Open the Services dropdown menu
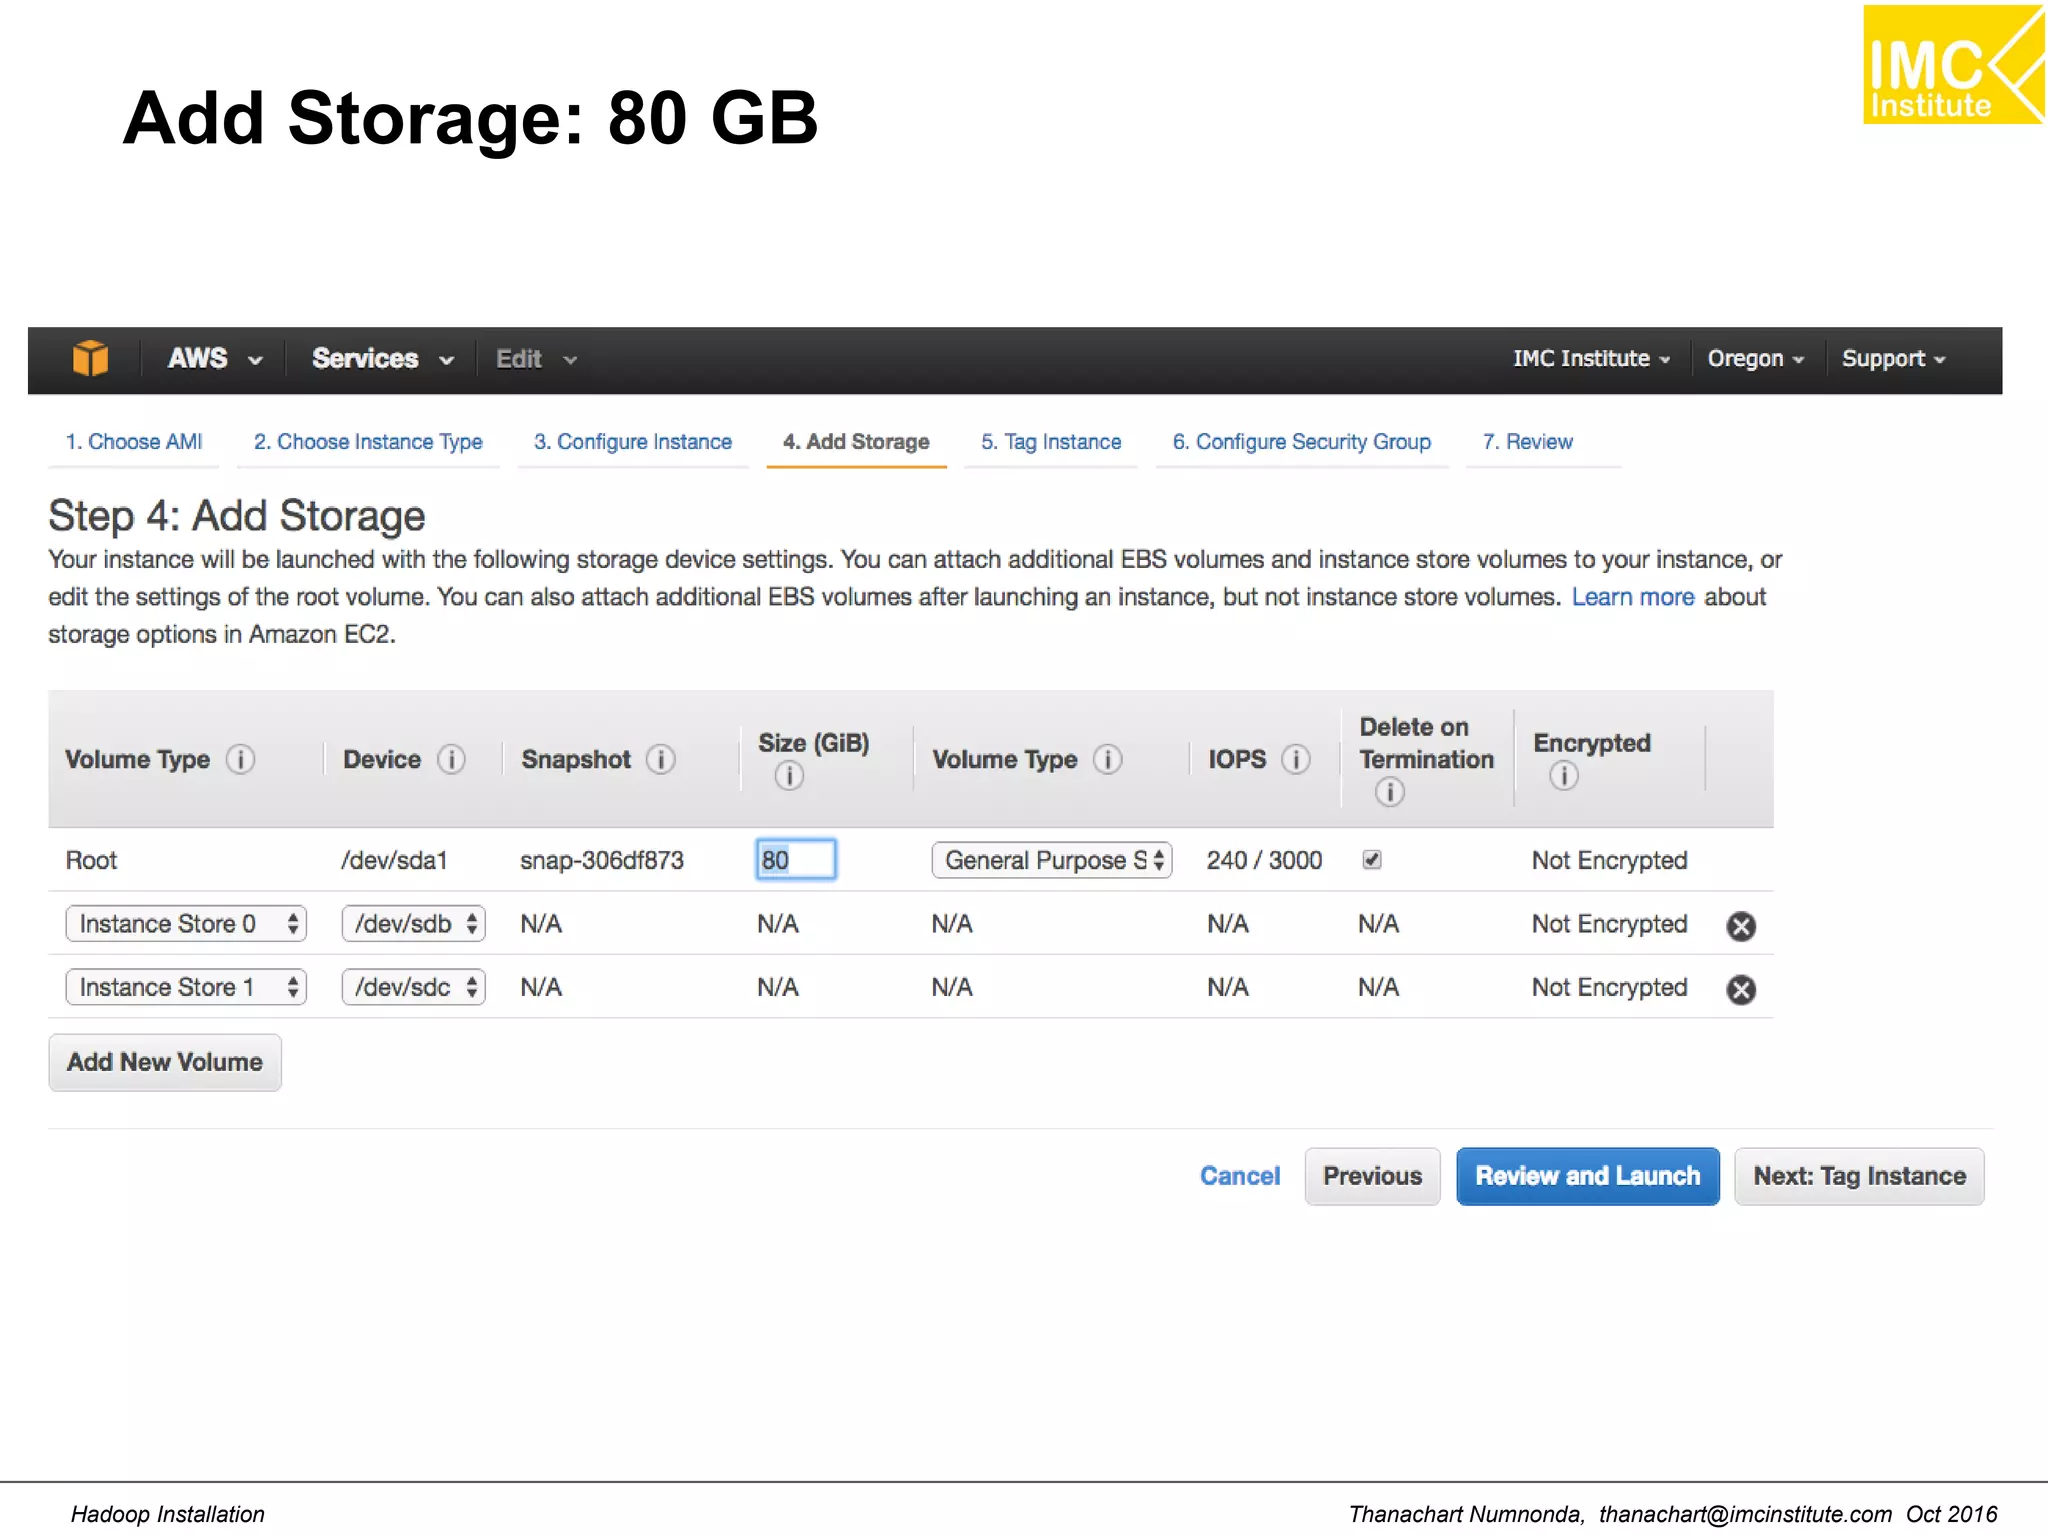This screenshot has height=1536, width=2048. tap(383, 358)
